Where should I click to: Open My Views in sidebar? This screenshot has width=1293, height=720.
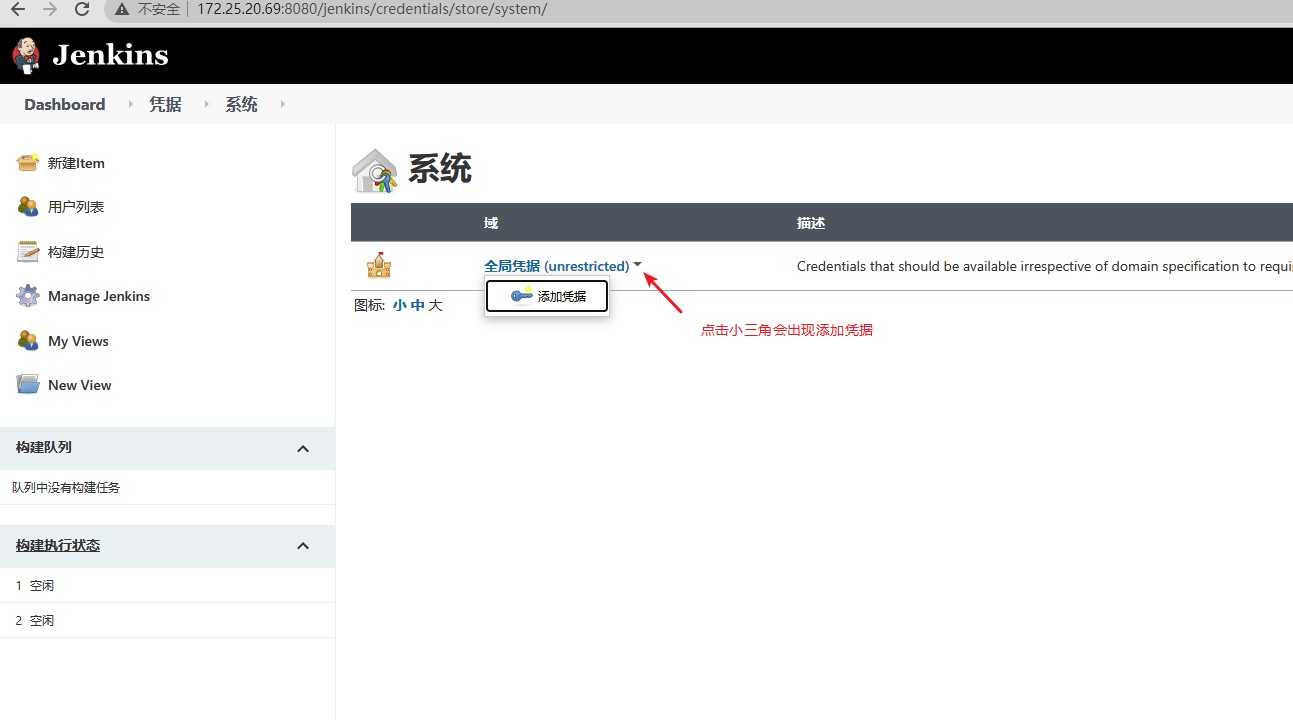tap(78, 341)
